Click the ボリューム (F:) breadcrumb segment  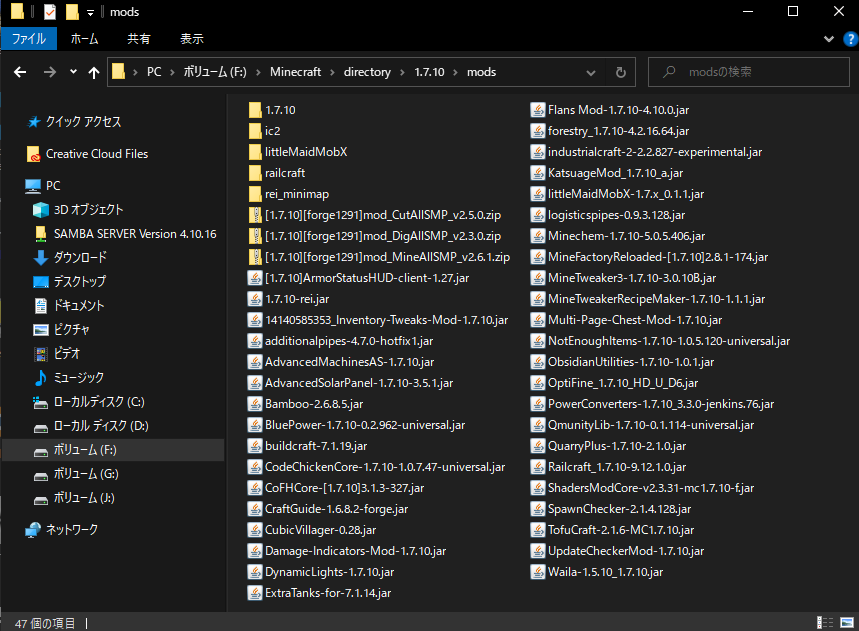[x=215, y=72]
